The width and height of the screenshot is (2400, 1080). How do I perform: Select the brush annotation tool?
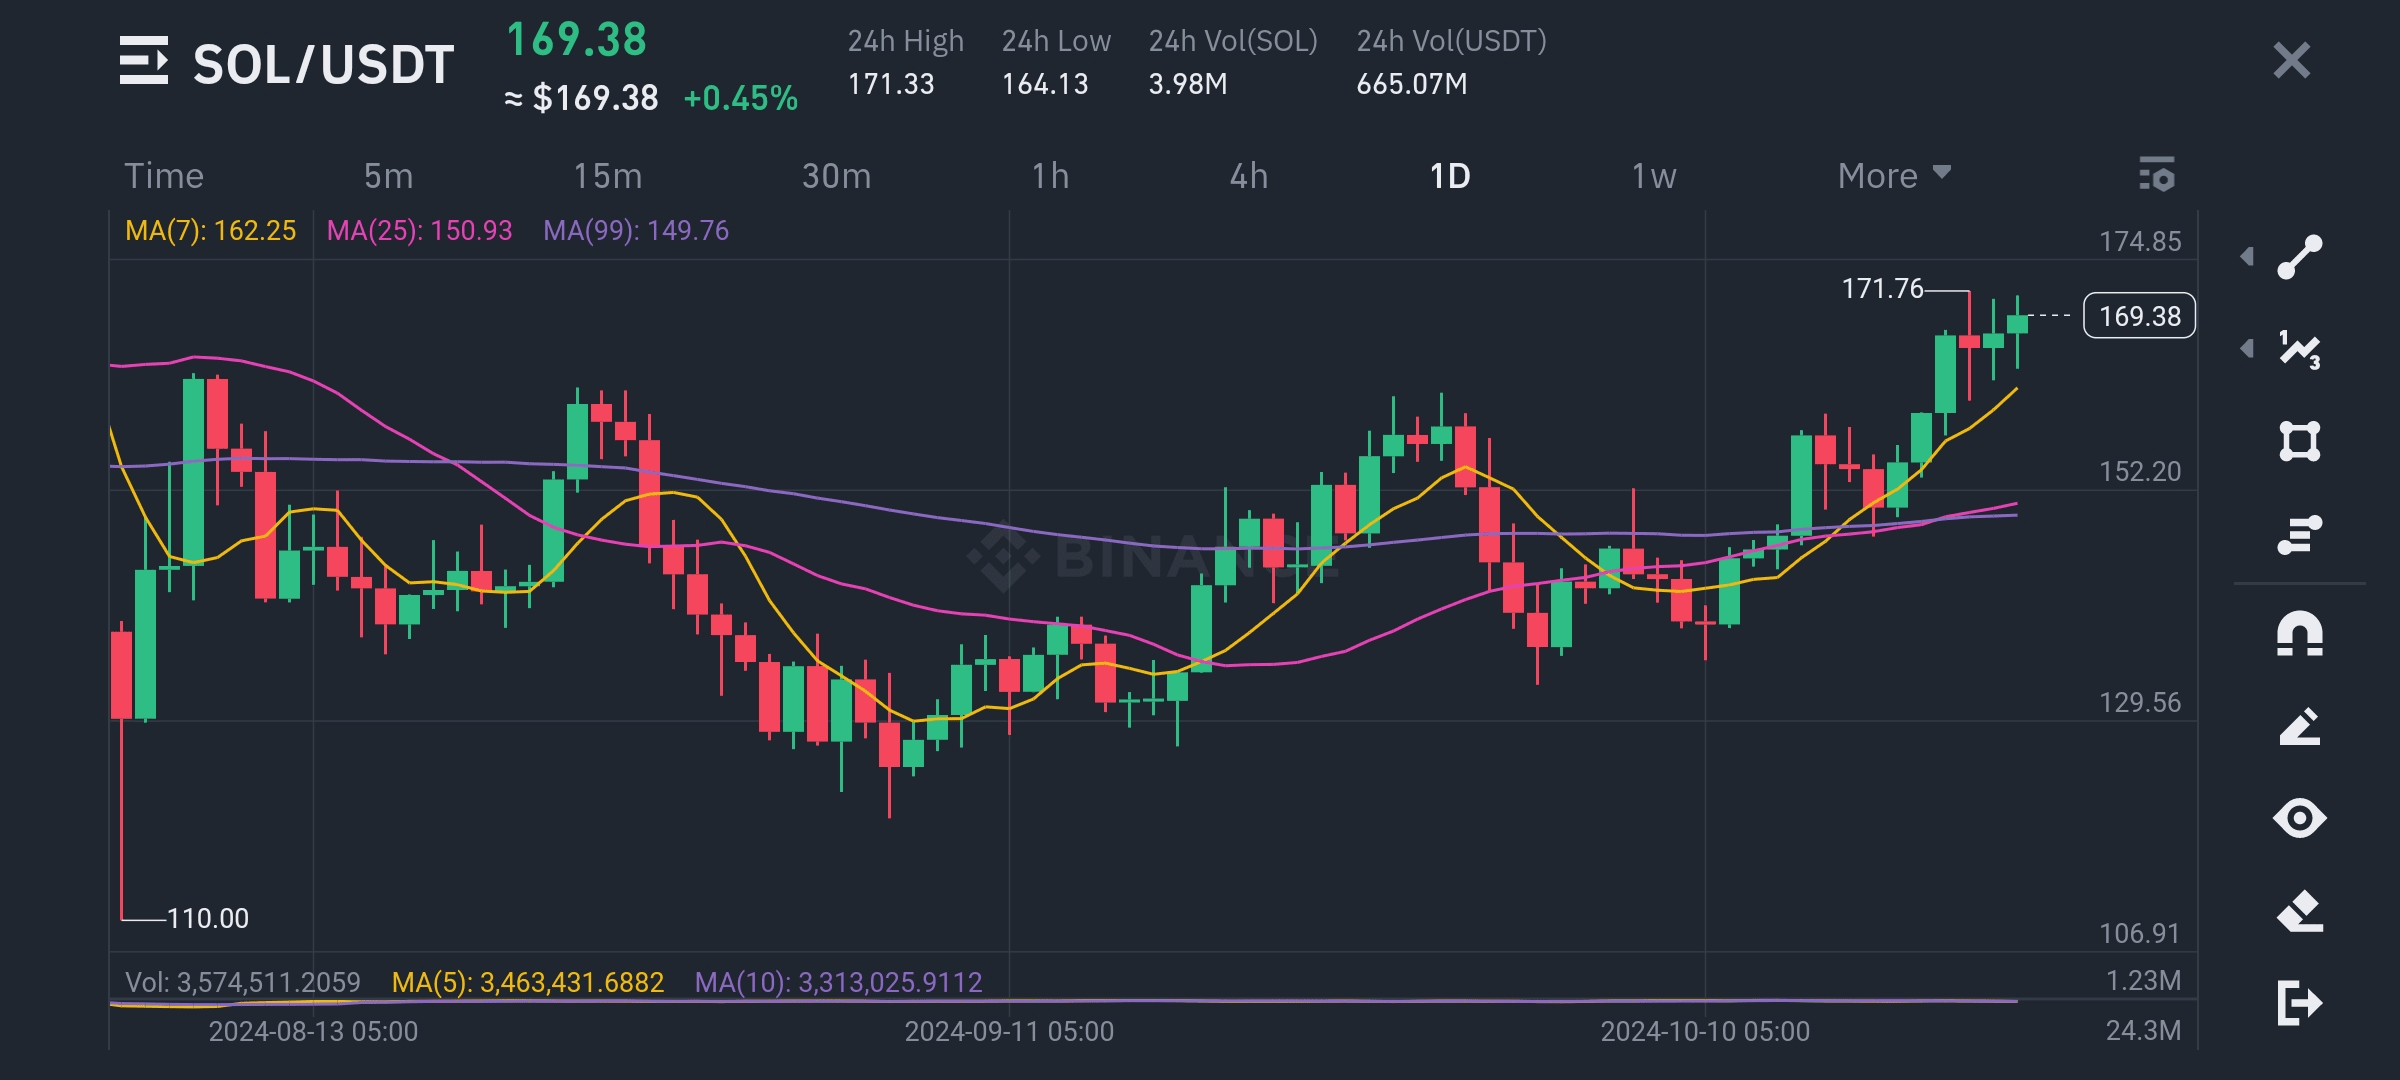click(2299, 726)
